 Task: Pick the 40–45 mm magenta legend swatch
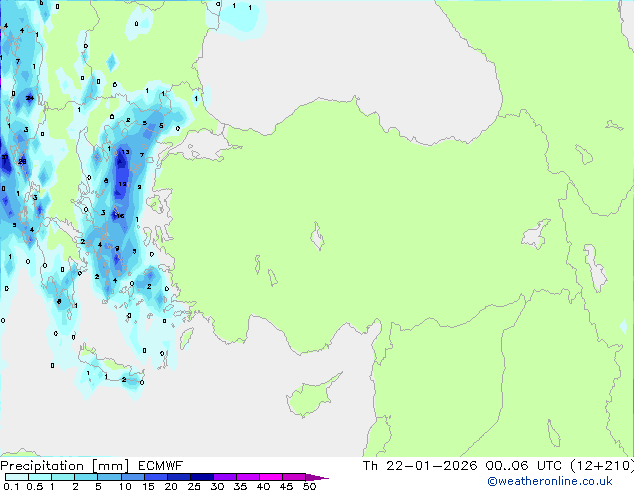[271, 477]
